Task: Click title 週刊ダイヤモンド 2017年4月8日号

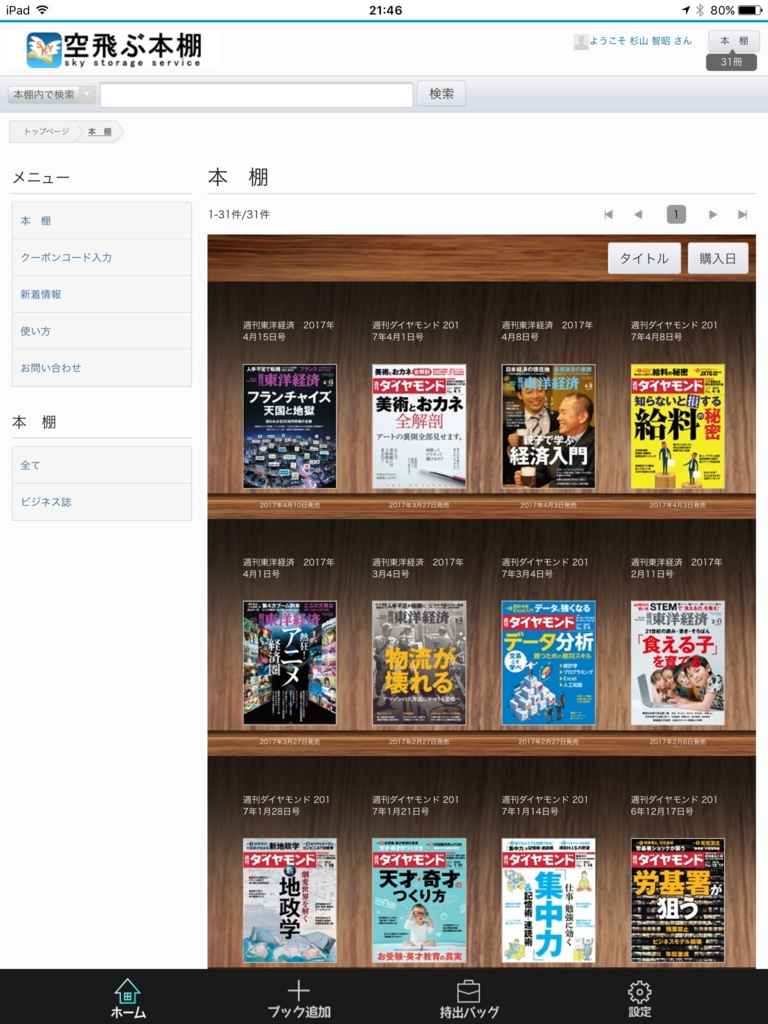Action: (674, 330)
